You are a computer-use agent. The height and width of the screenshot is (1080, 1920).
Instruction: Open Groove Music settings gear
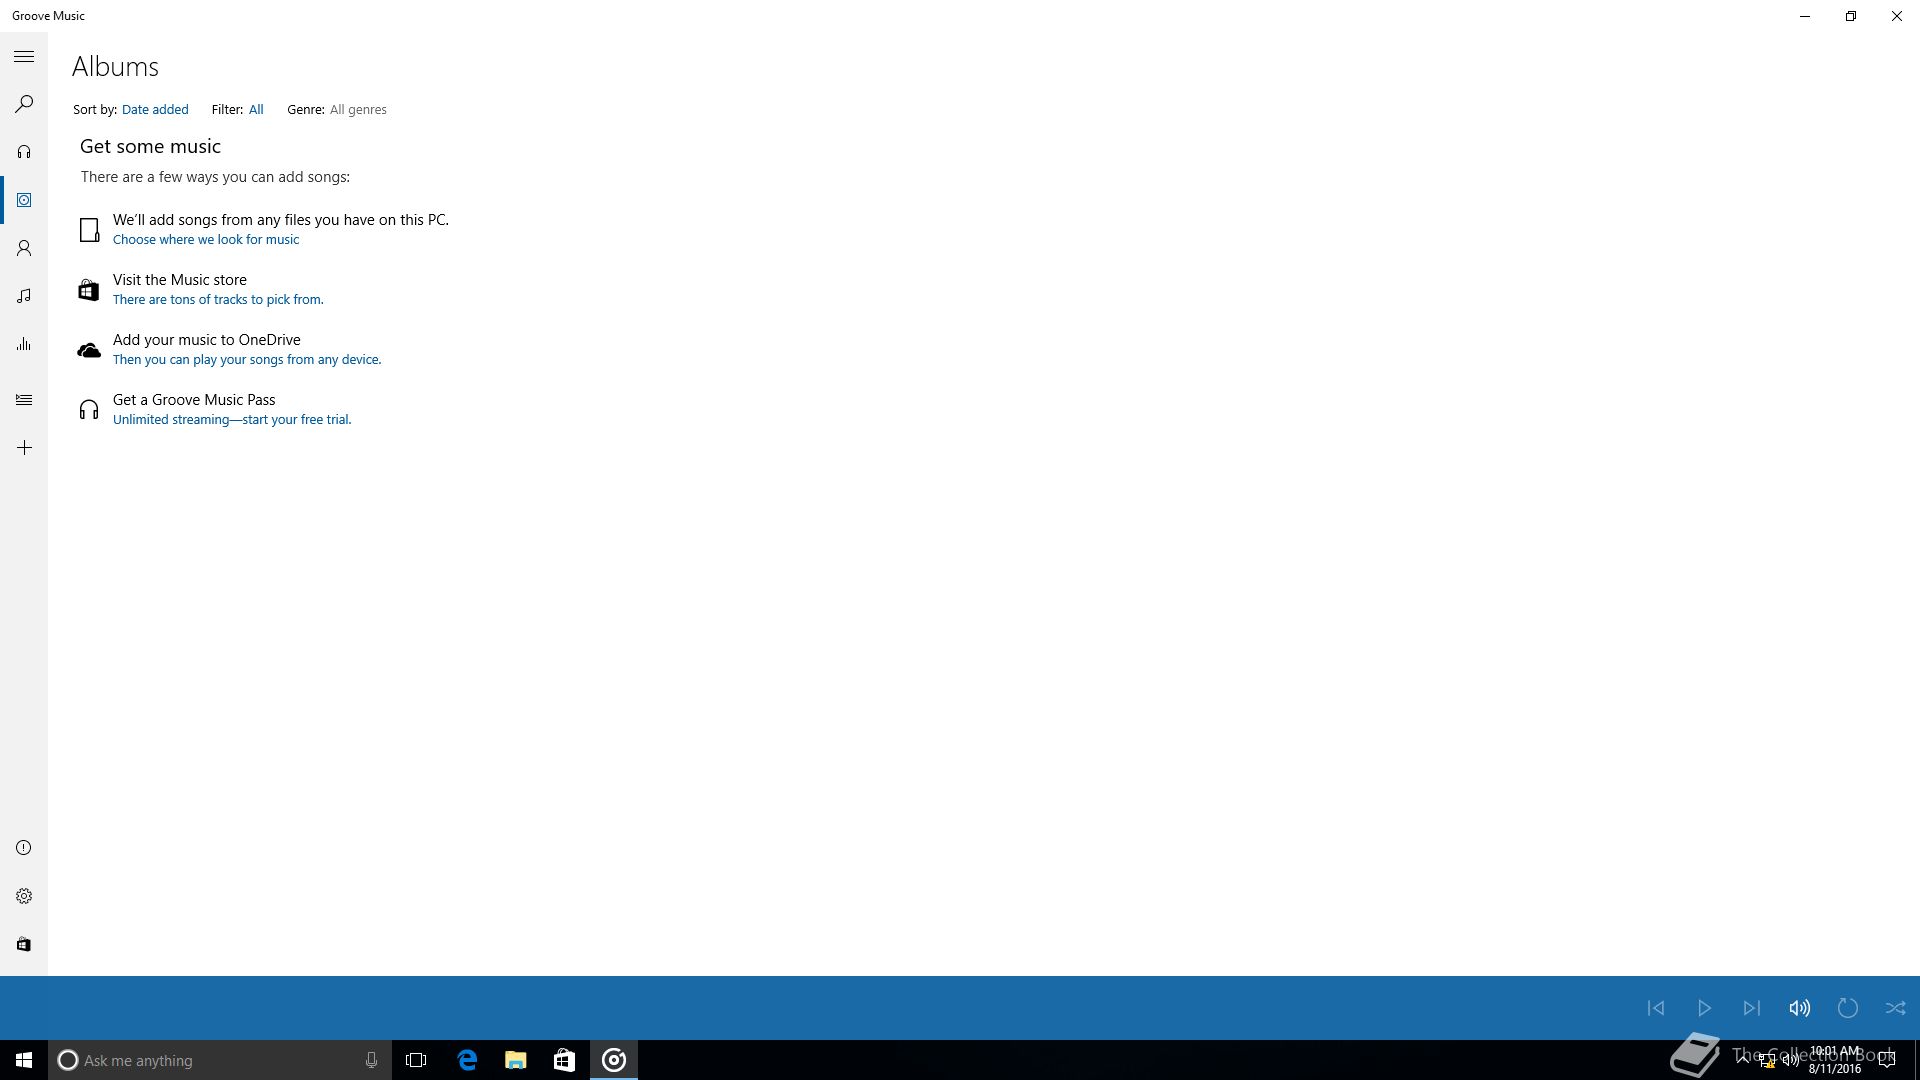tap(24, 896)
